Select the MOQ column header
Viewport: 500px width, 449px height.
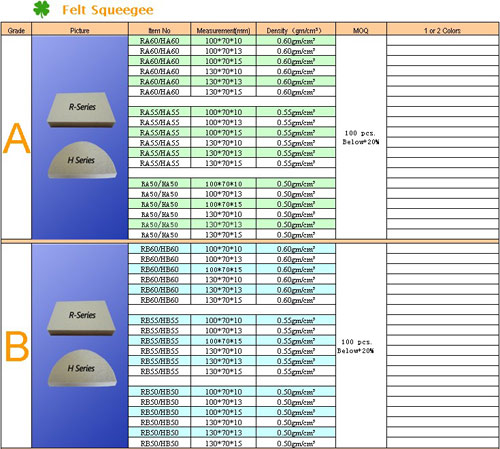(361, 30)
